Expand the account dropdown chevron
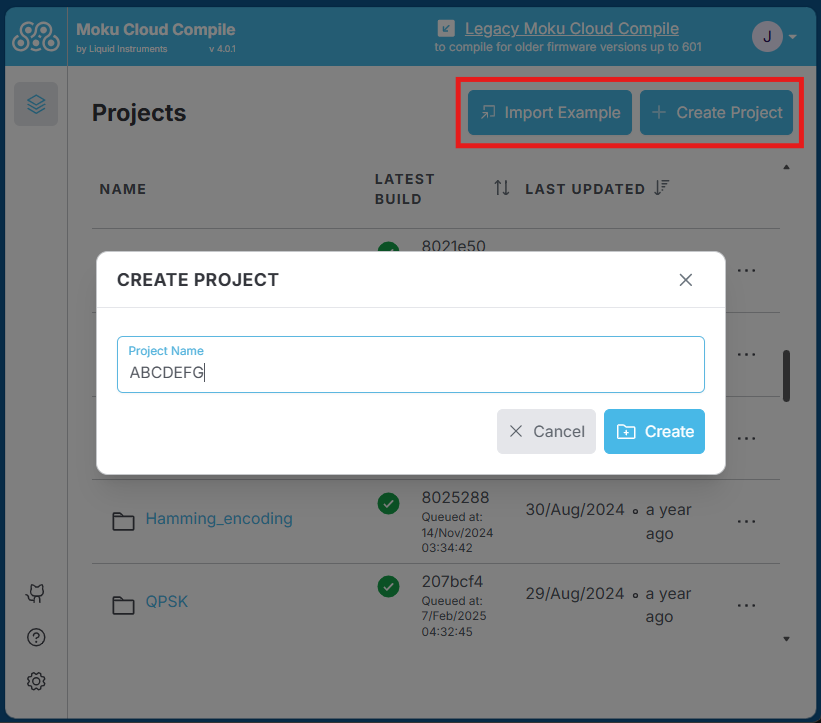Image resolution: width=821 pixels, height=723 pixels. pos(792,36)
